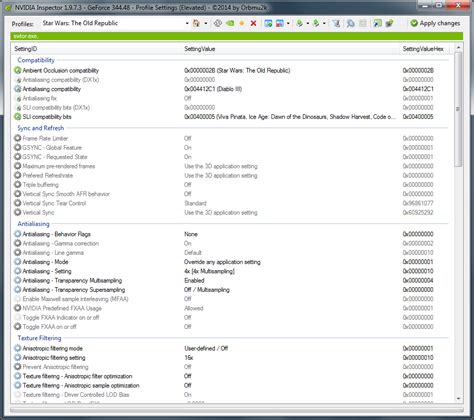474x420 pixels.
Task: Click the gear icon beside Triple buffering
Action: click(18, 184)
